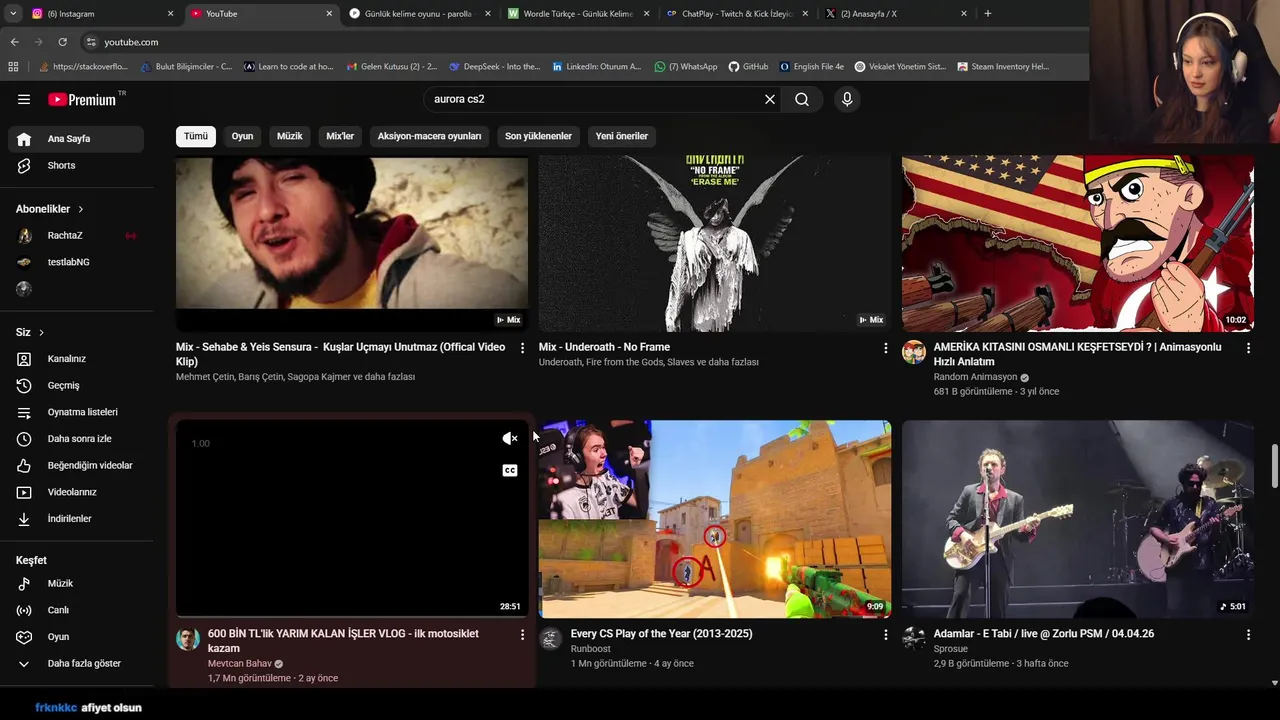1280x720 pixels.
Task: Open Geçmiş history in sidebar
Action: 76,385
